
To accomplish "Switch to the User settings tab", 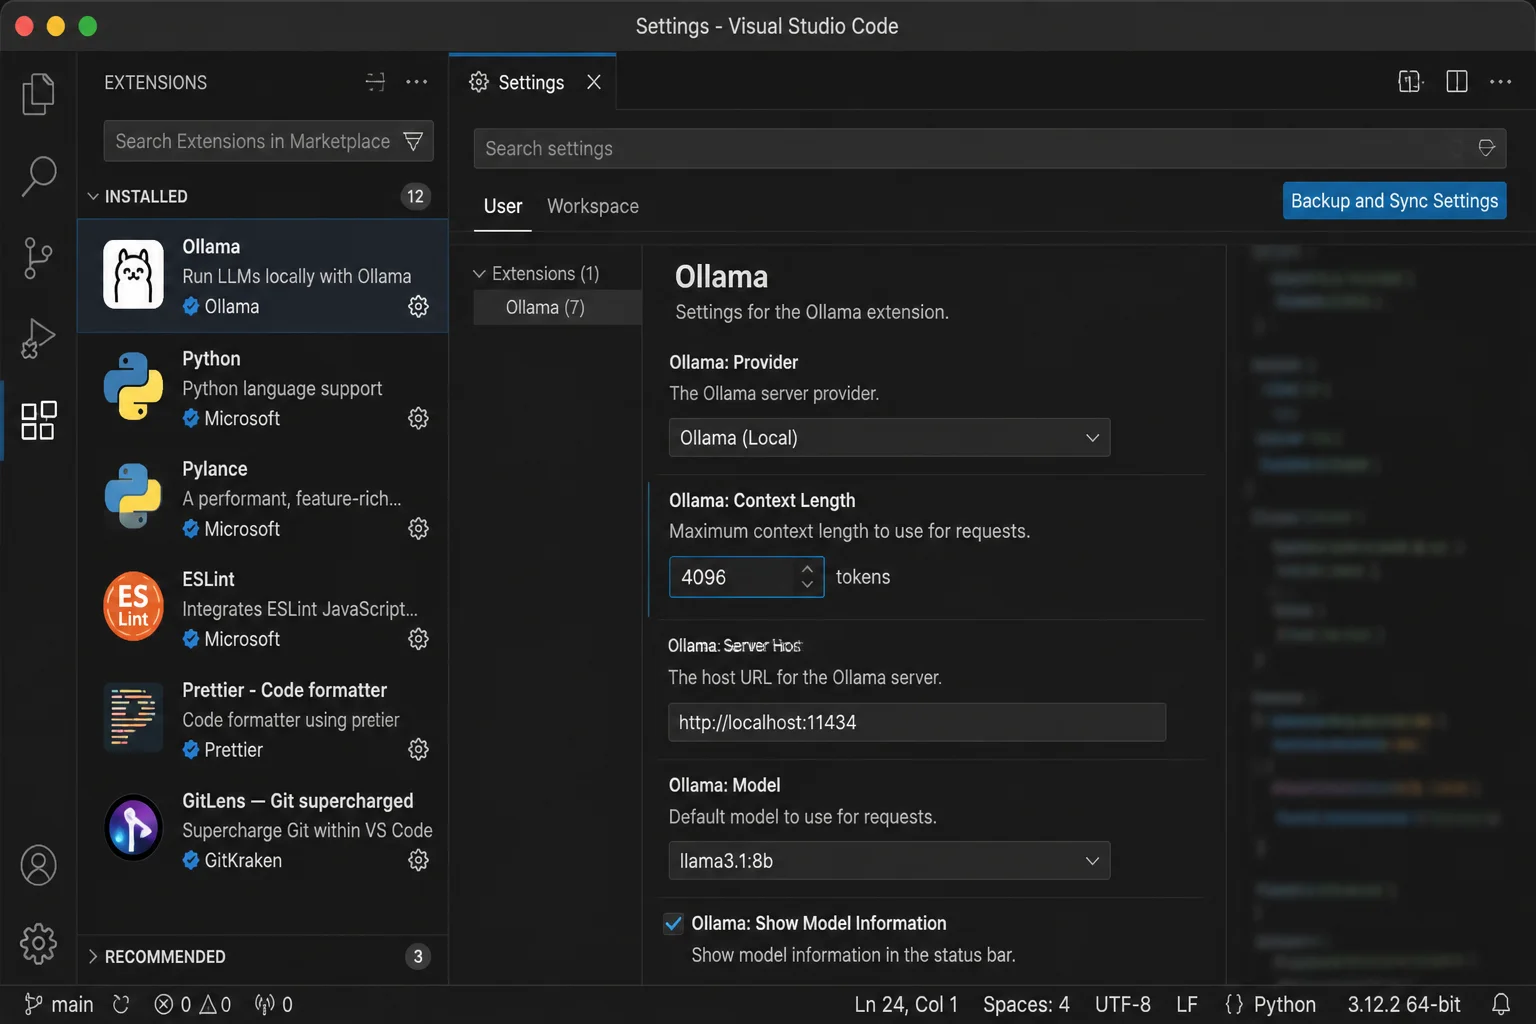I will (503, 206).
